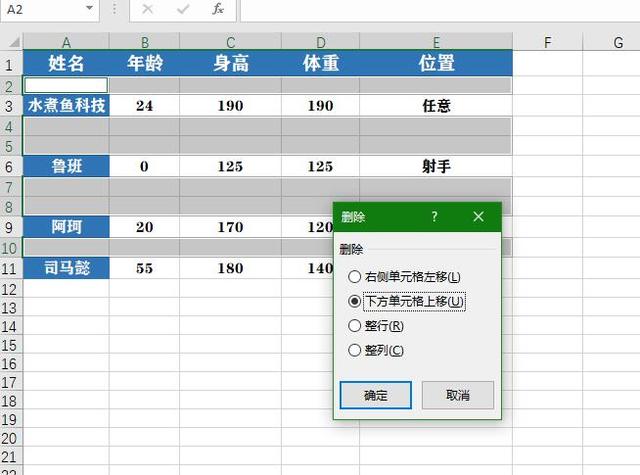Expand the Name Box dropdown arrow

tap(89, 8)
